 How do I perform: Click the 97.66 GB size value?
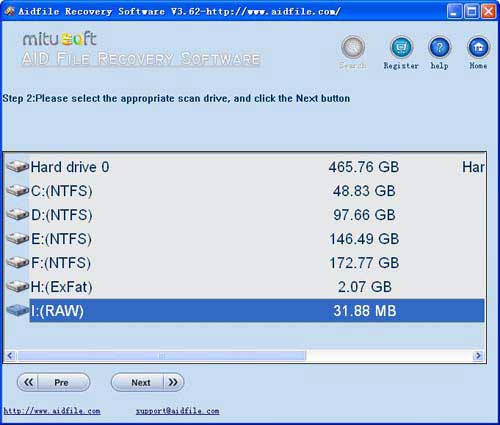click(364, 215)
